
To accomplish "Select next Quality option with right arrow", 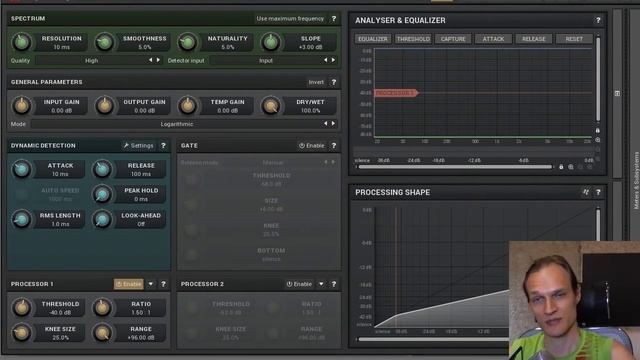I will coord(158,60).
